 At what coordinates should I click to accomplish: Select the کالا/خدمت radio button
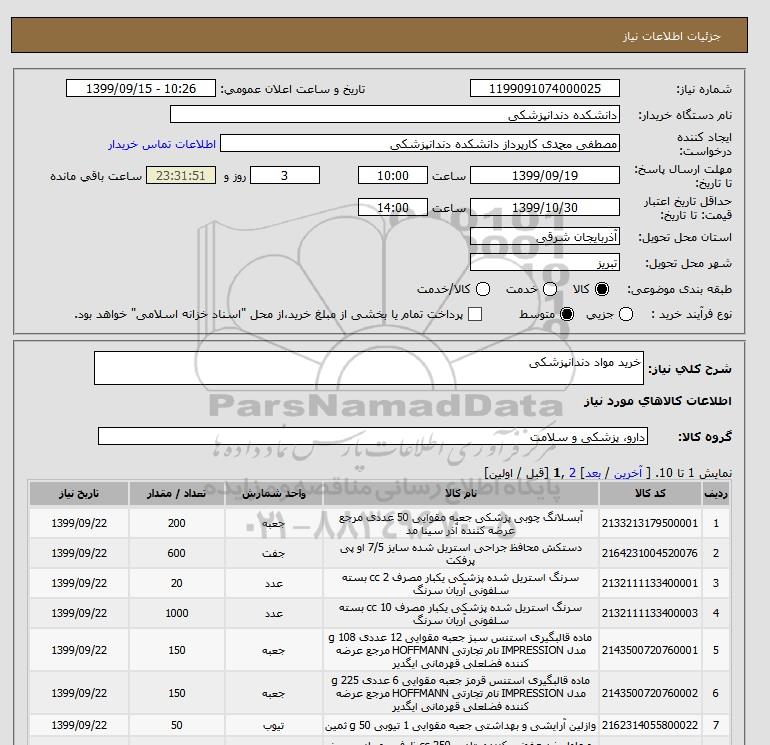tap(483, 289)
